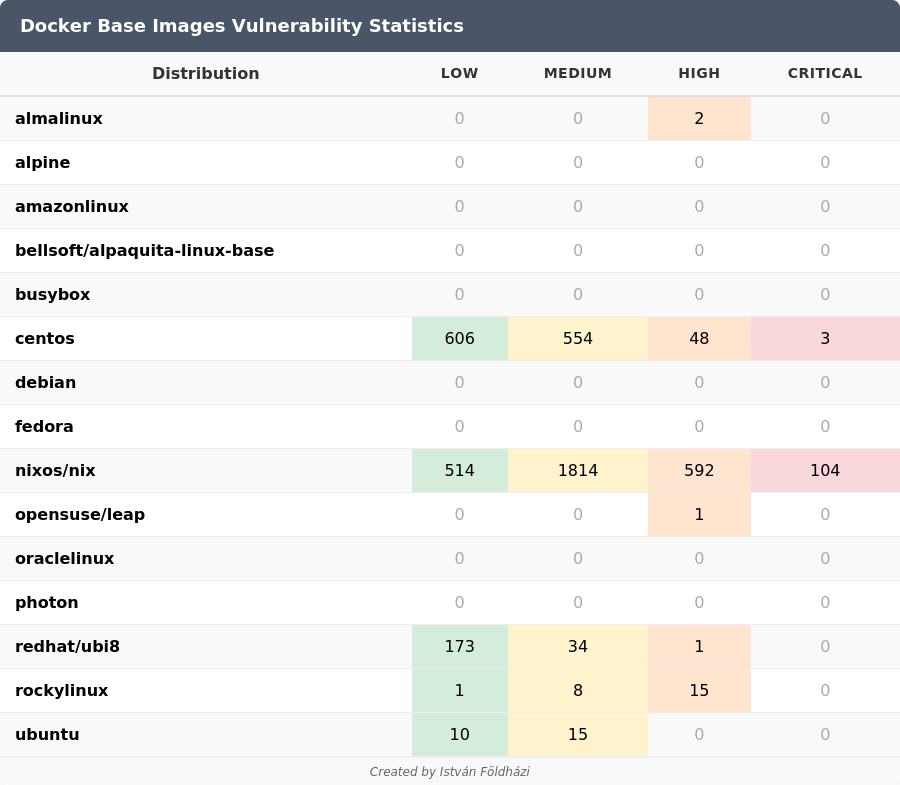Screen dimensions: 900x785
Task: Click the oraclelinux distribution name
Action: point(64,558)
